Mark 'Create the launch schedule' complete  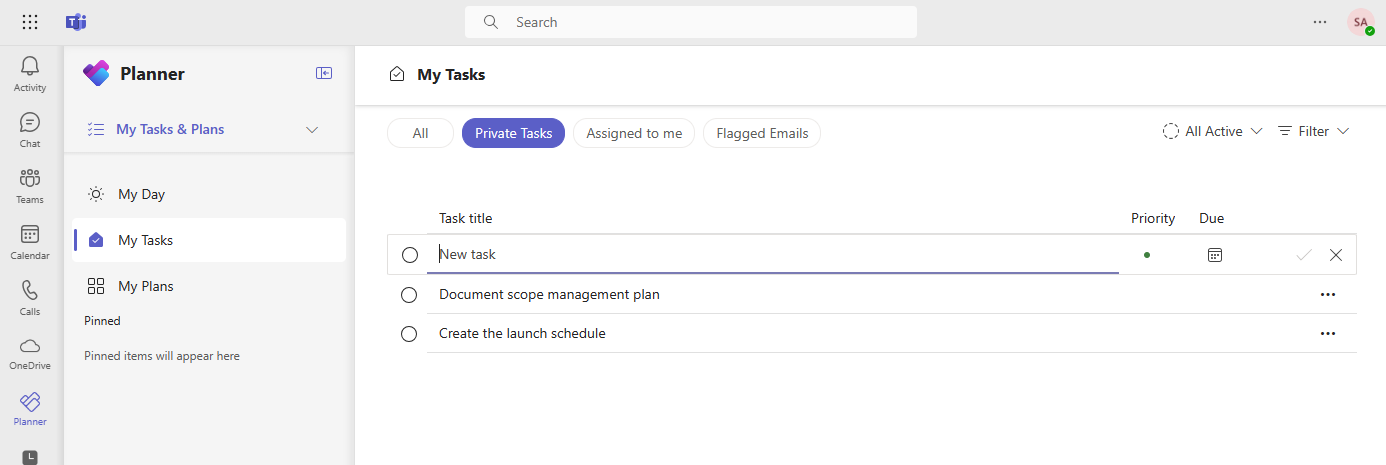pos(409,334)
